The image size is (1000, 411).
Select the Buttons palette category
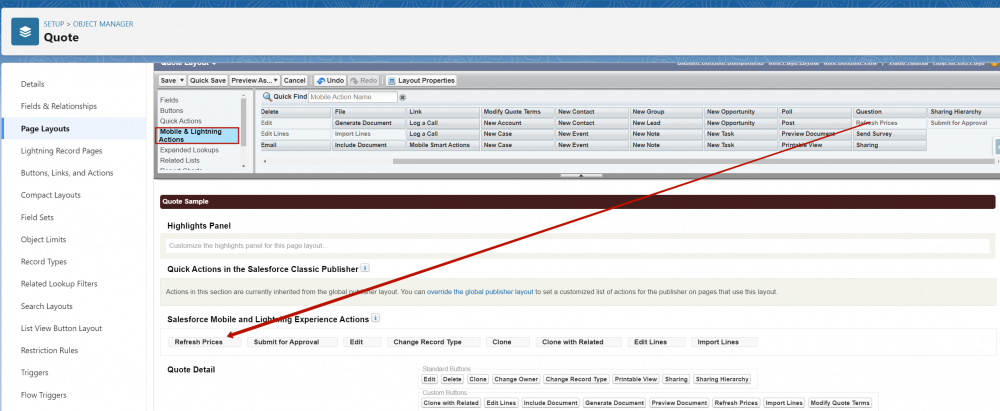pos(172,110)
